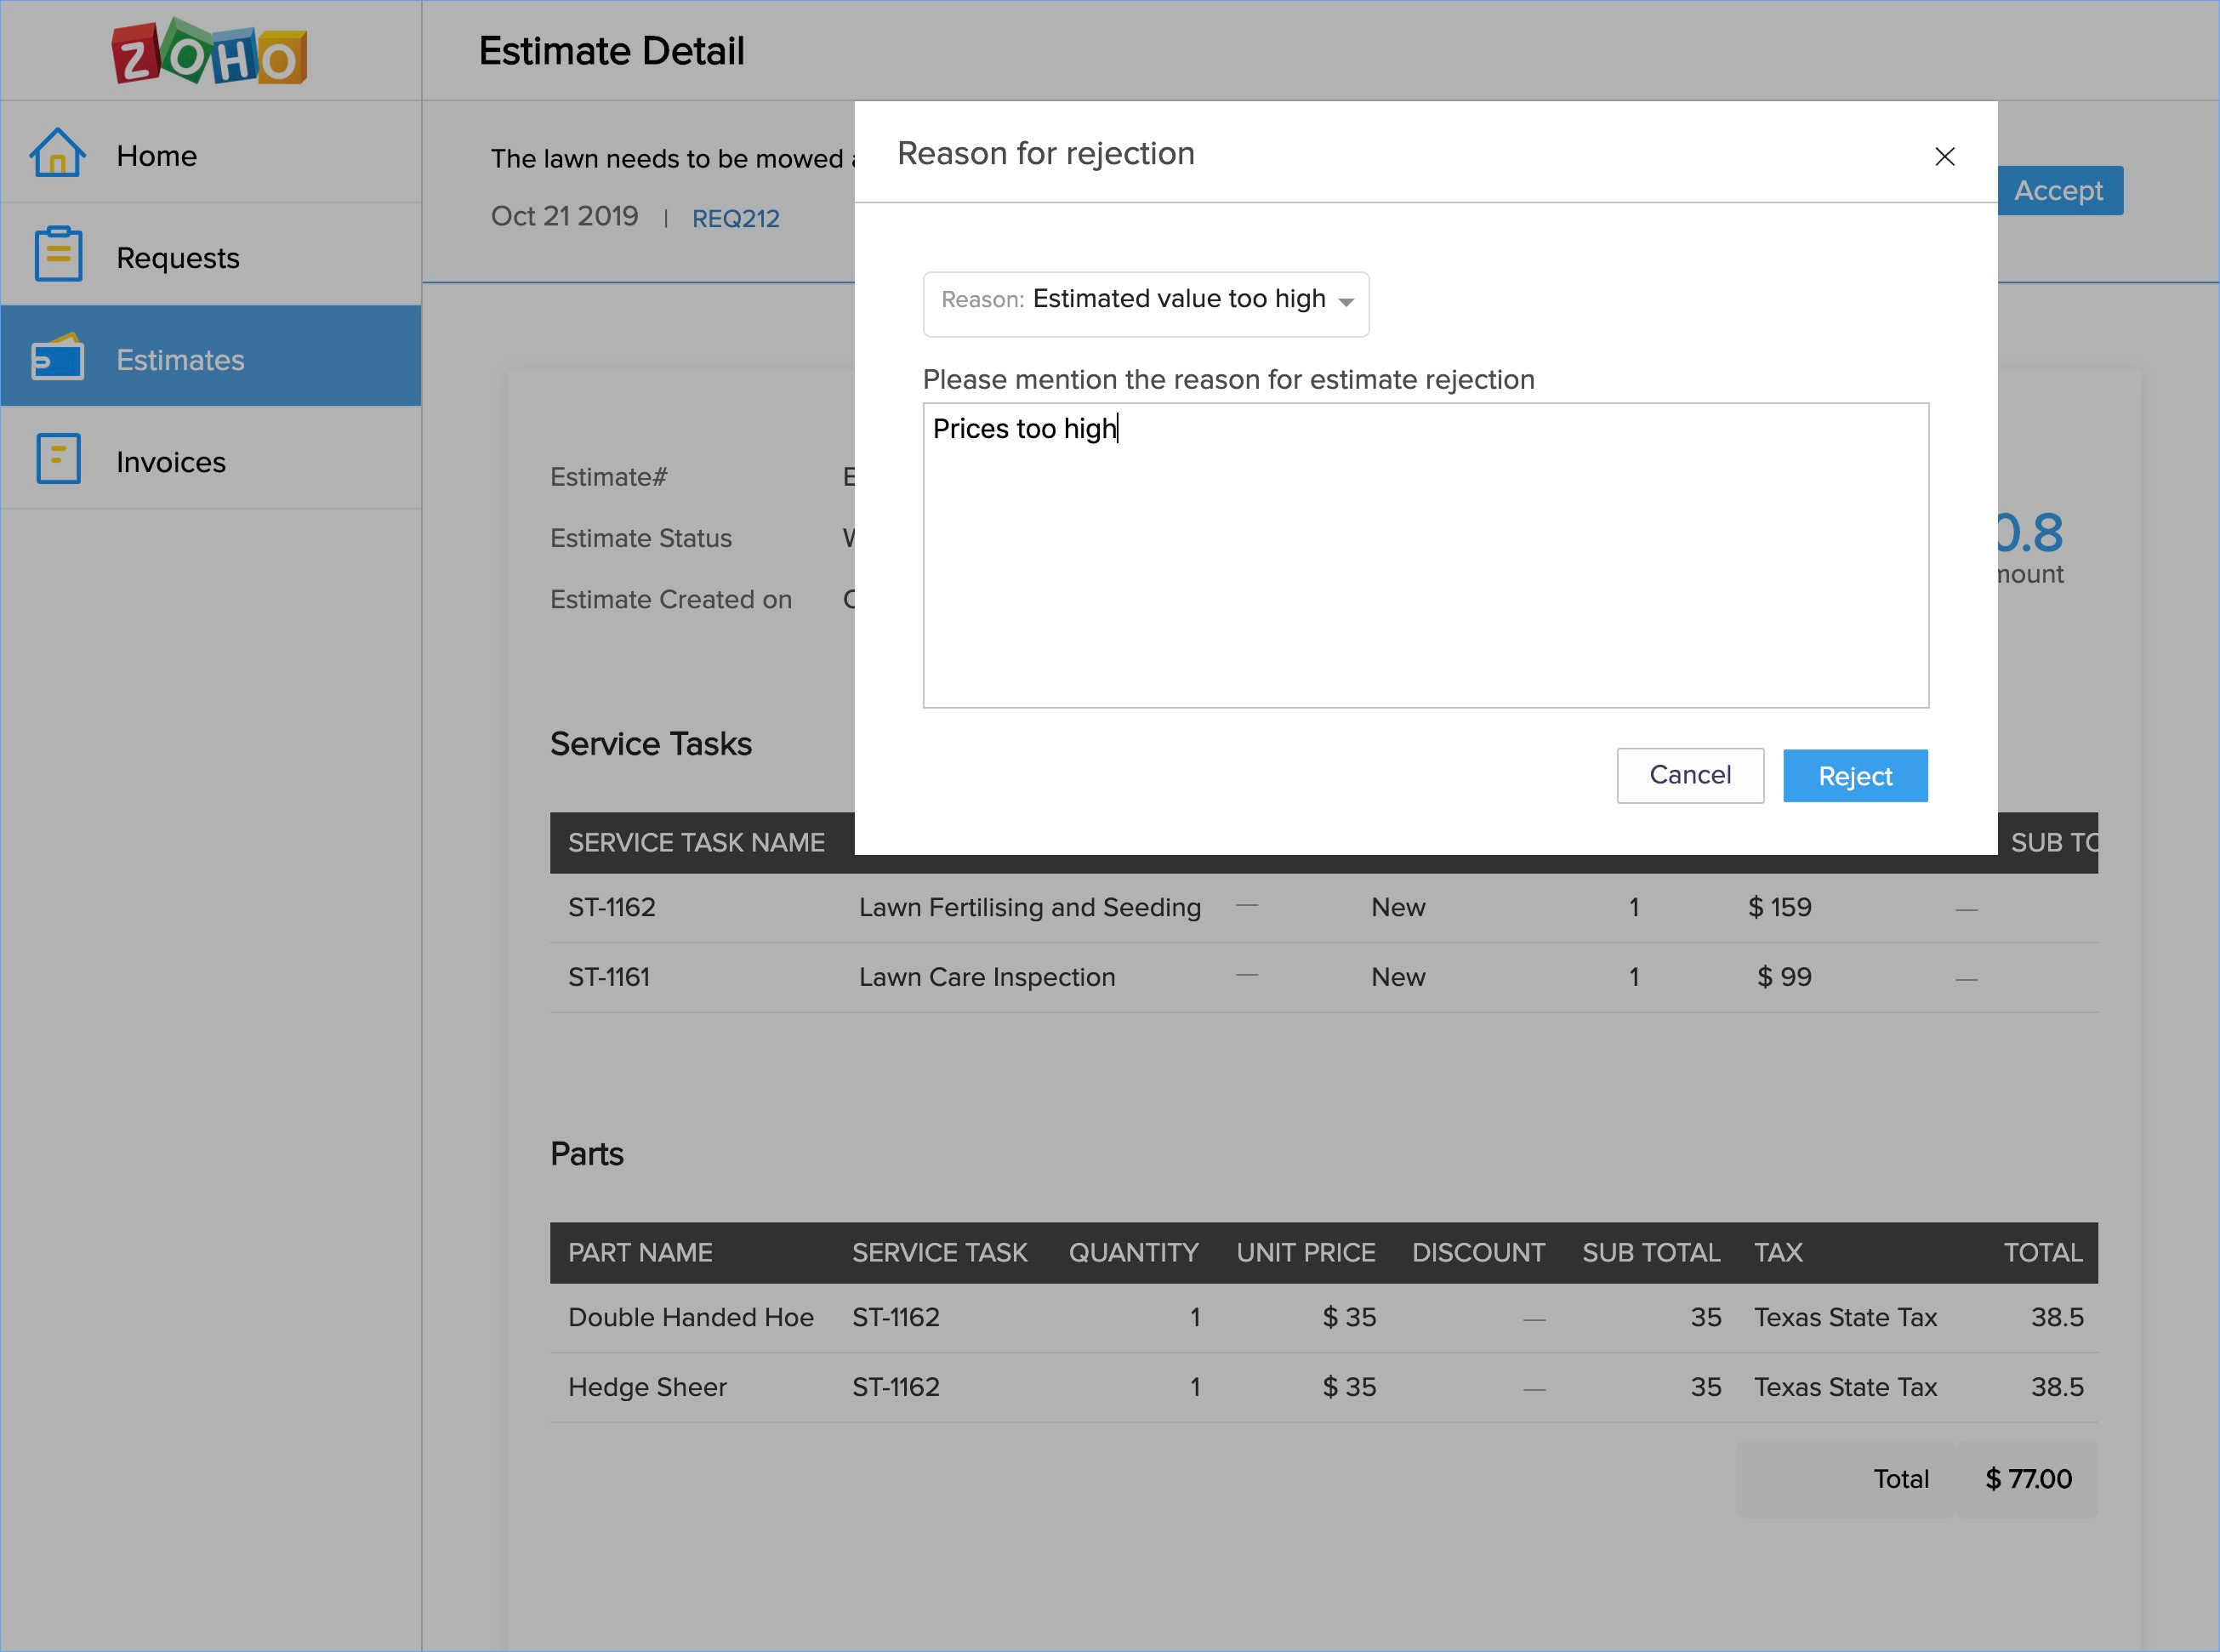Open the REQ212 request link

click(735, 219)
